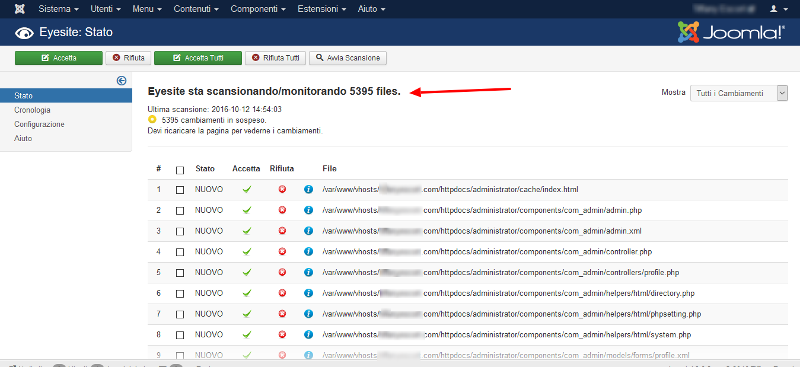Click the Joomla logo icon in top menu bar
The image size is (800, 367).
(x=19, y=9)
